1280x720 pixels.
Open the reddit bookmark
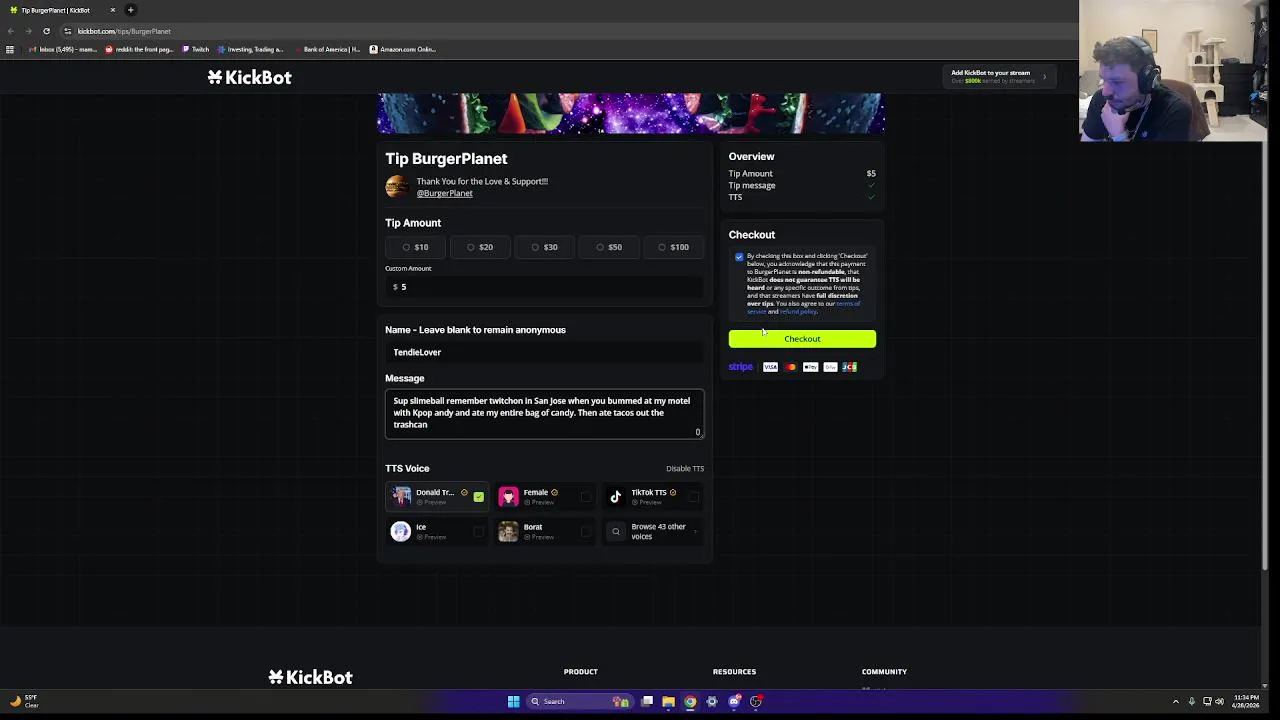[x=140, y=49]
